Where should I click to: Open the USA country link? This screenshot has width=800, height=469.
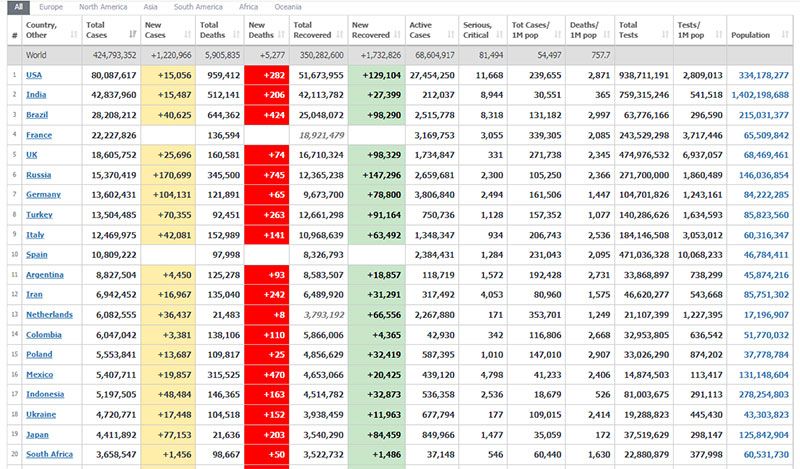coord(35,74)
